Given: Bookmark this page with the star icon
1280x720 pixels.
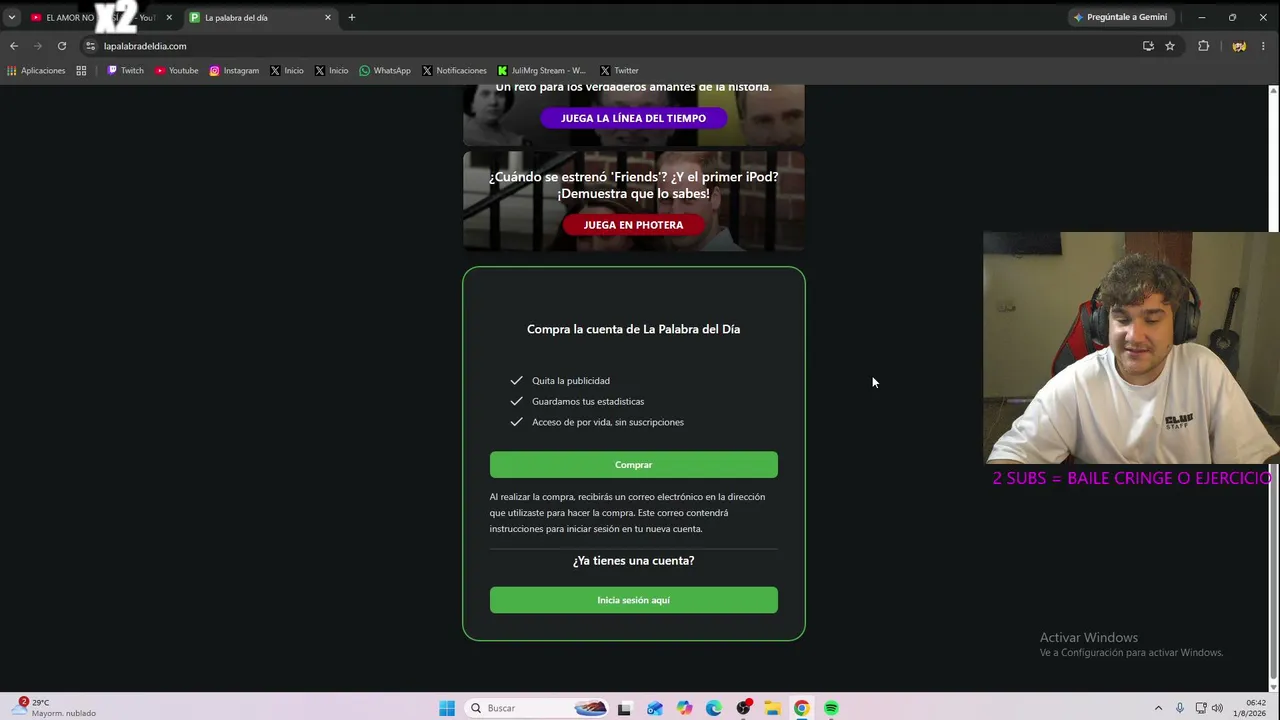Looking at the screenshot, I should click(1170, 46).
